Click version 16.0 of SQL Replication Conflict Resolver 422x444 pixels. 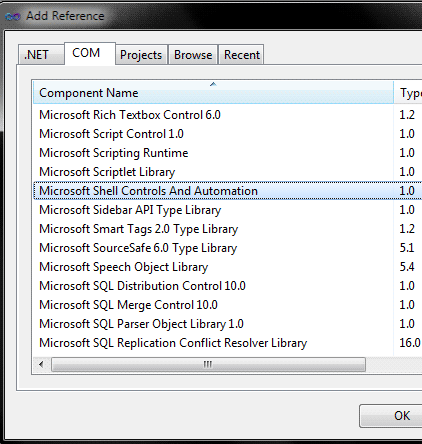[x=410, y=343]
